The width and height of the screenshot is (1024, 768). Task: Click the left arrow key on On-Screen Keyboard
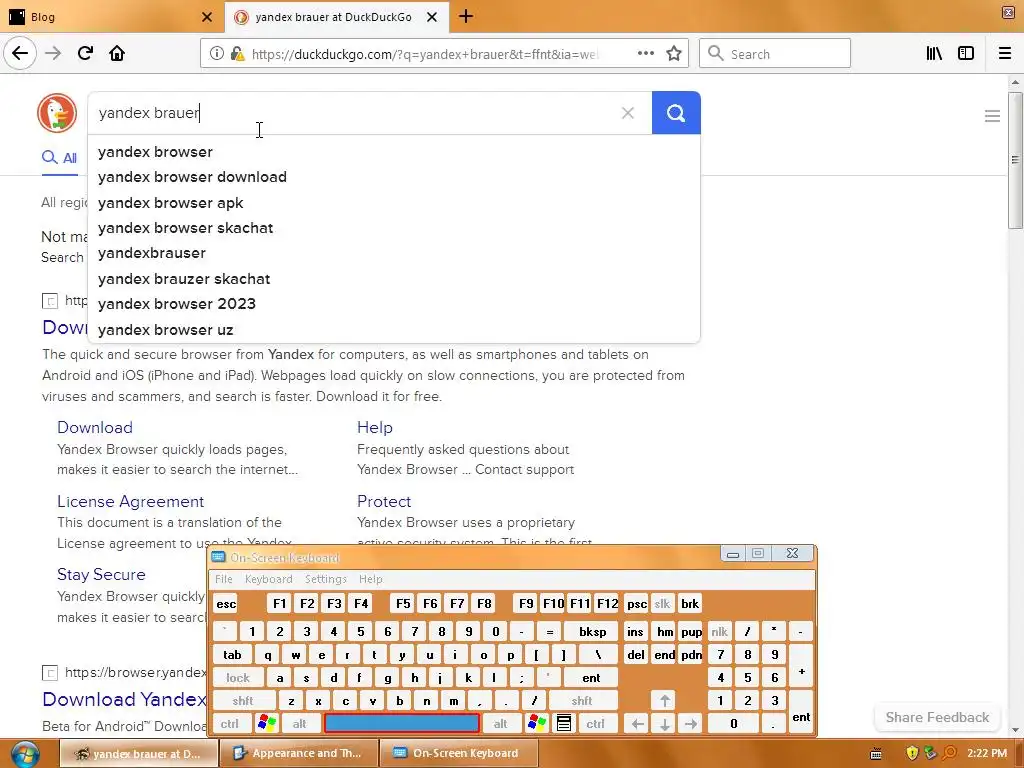click(637, 723)
